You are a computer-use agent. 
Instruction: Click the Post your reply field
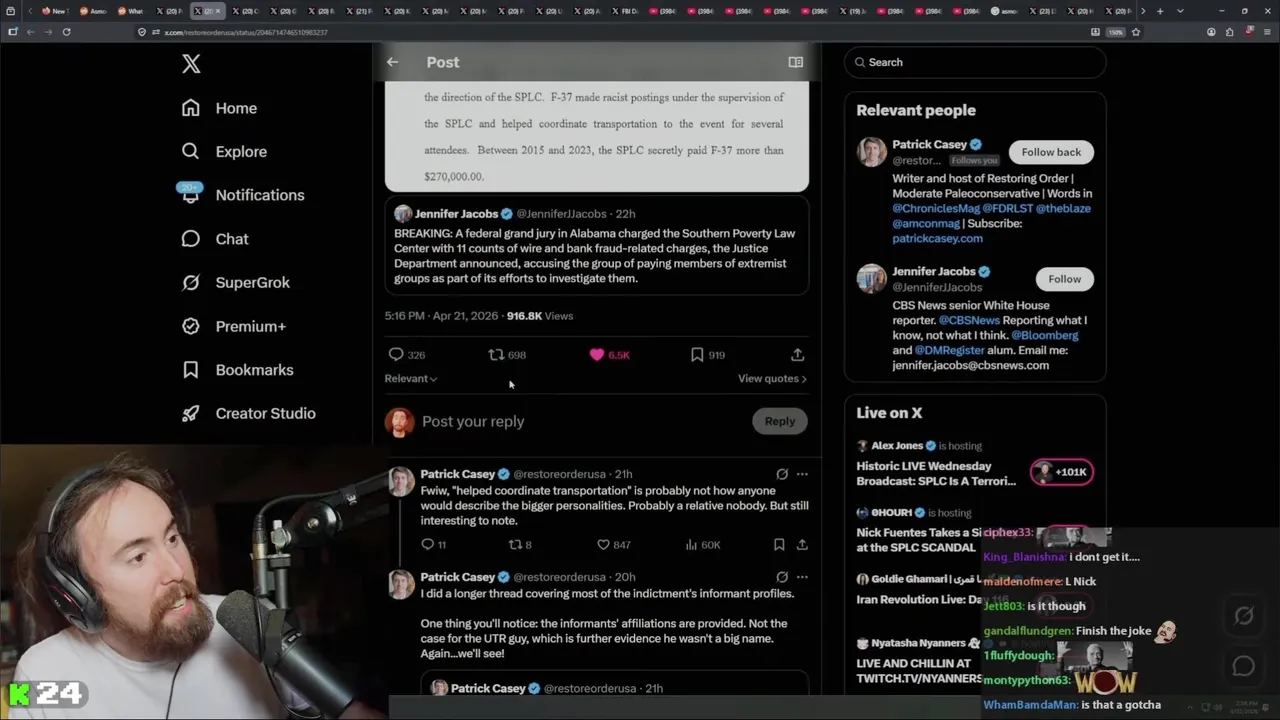(x=580, y=421)
